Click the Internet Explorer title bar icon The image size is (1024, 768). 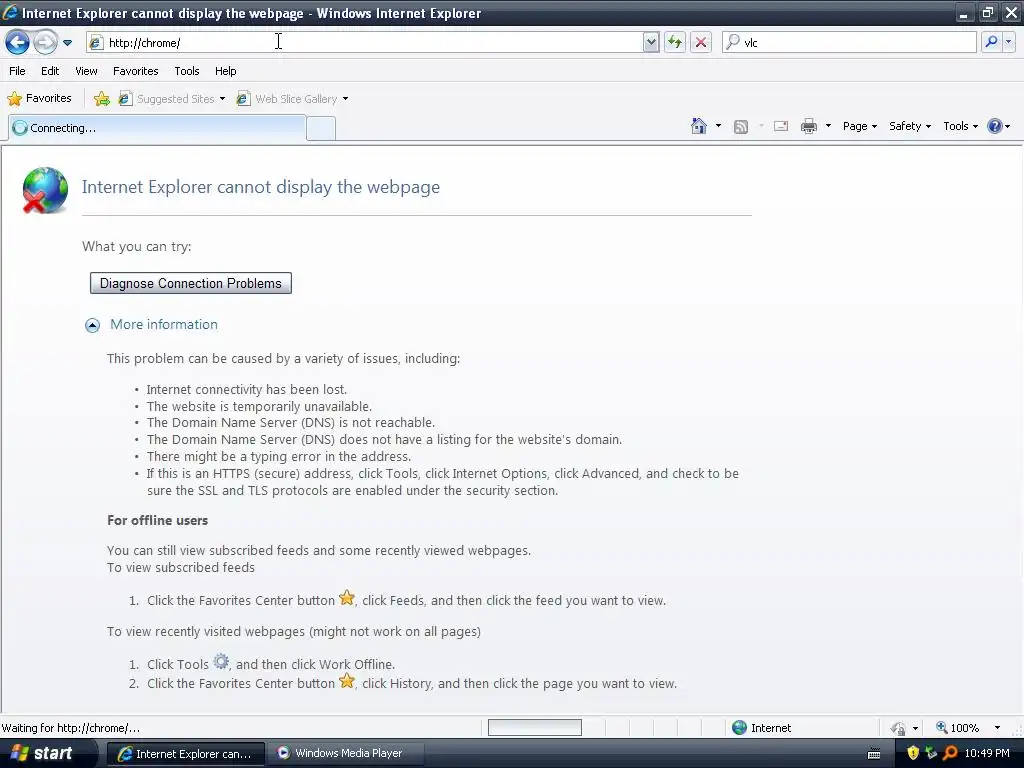click(x=10, y=12)
